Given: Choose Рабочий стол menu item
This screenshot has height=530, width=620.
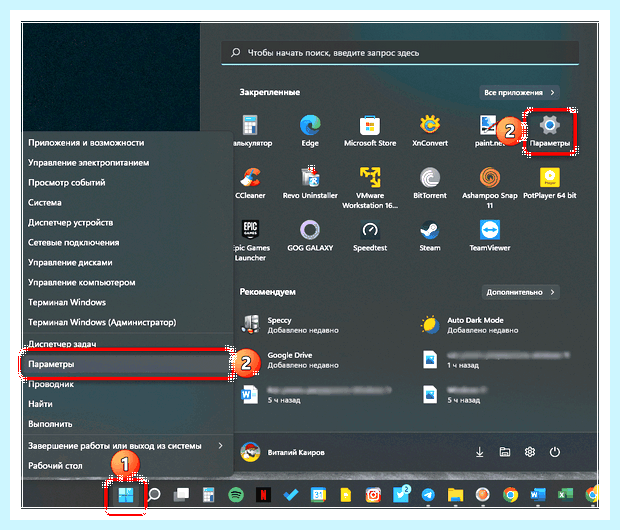Looking at the screenshot, I should coord(127,466).
